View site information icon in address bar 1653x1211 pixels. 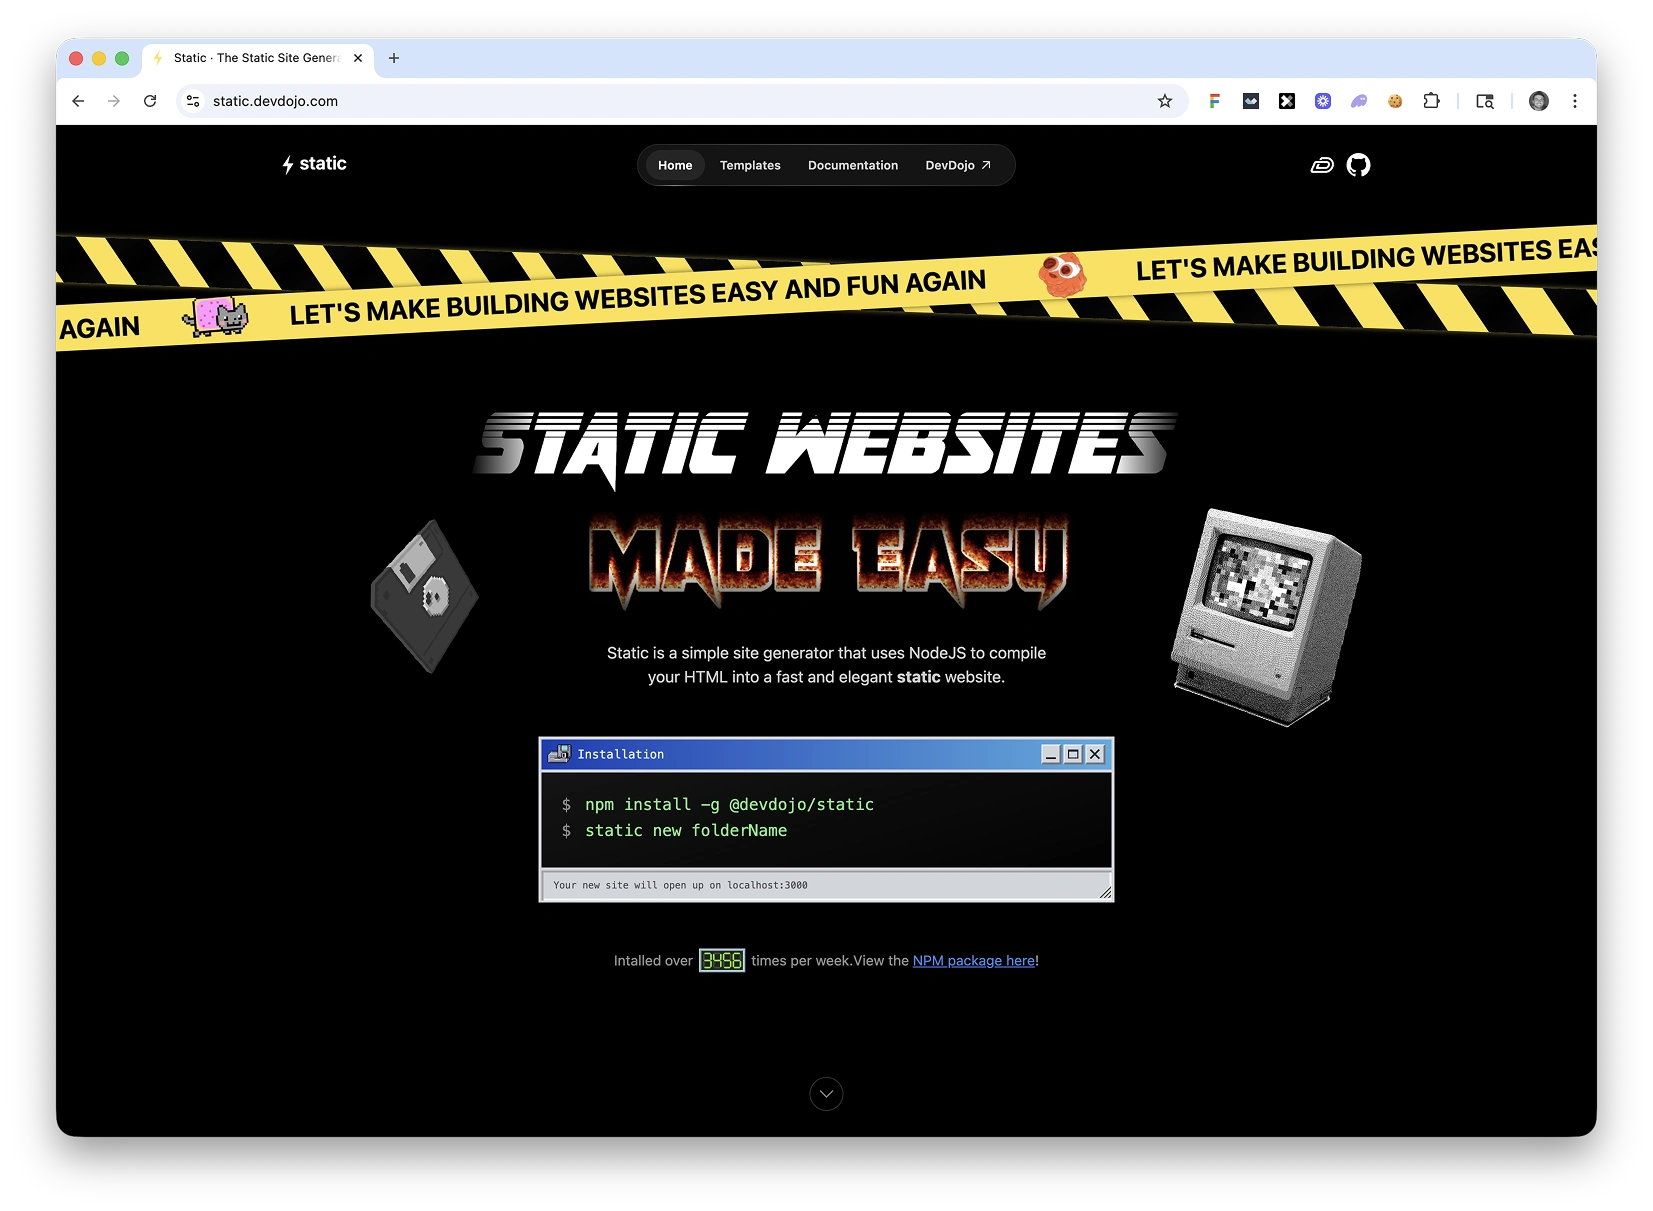pyautogui.click(x=193, y=101)
